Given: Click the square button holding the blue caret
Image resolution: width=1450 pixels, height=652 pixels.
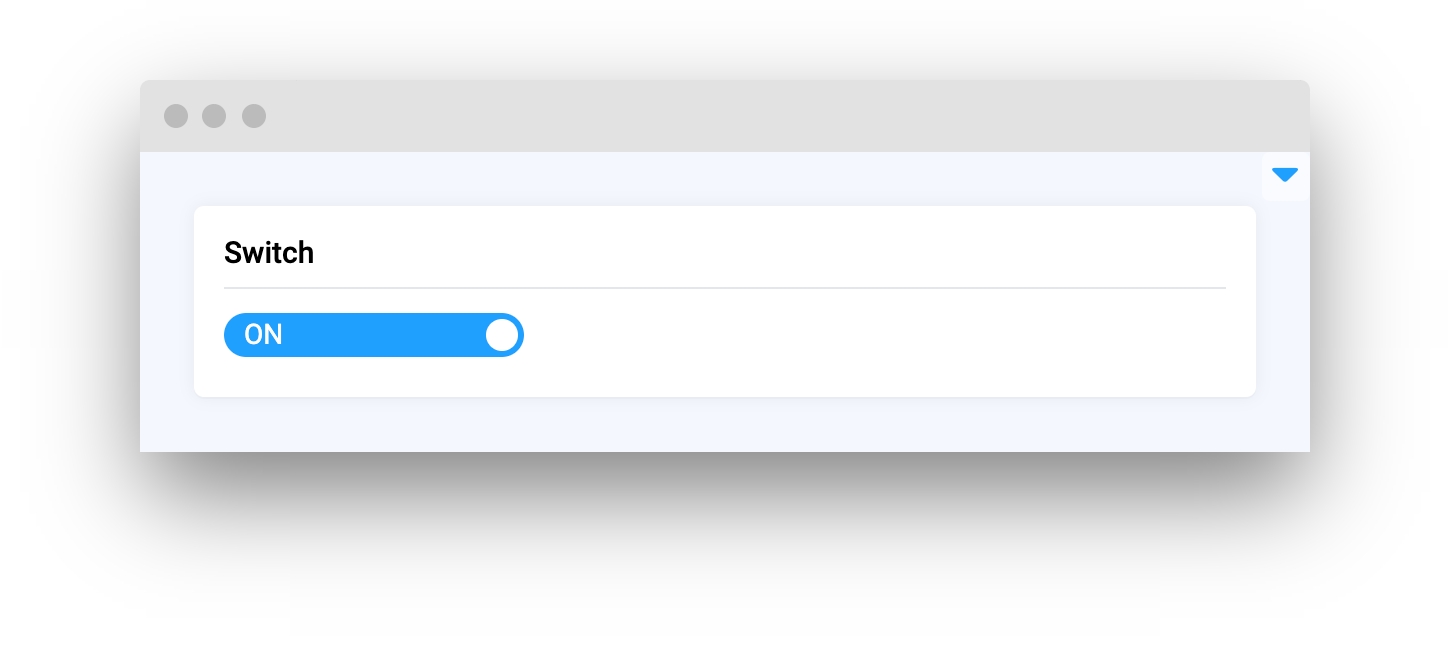Looking at the screenshot, I should coord(1285,176).
